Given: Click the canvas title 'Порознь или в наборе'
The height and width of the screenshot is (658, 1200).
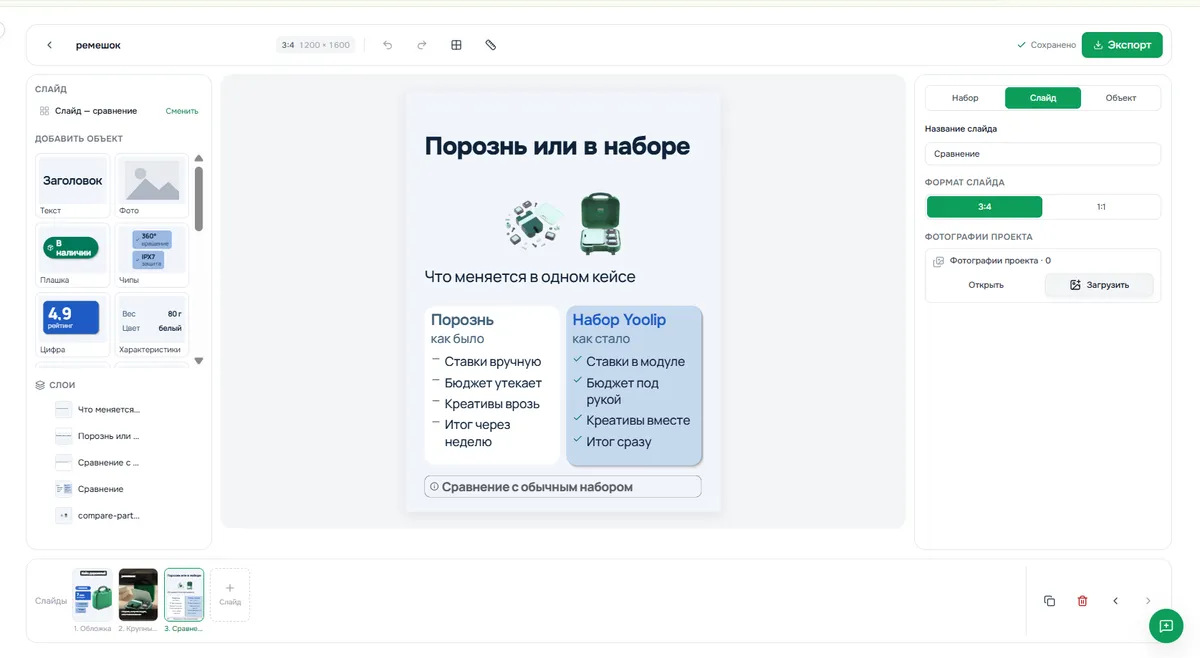Looking at the screenshot, I should 557,146.
